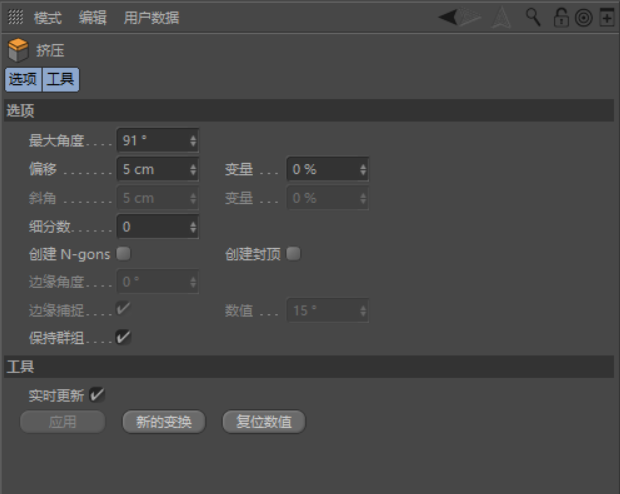Click the 应用 button
The width and height of the screenshot is (620, 494).
coord(62,422)
